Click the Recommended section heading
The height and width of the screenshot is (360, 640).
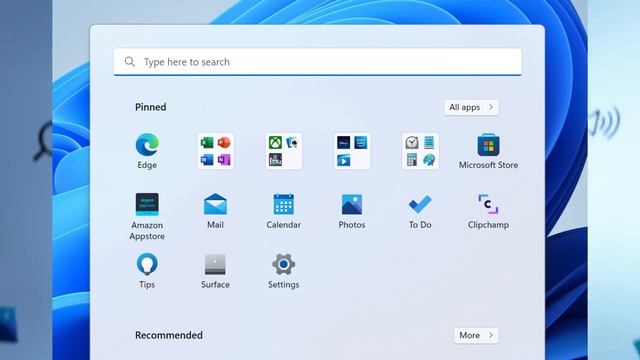pyautogui.click(x=169, y=335)
